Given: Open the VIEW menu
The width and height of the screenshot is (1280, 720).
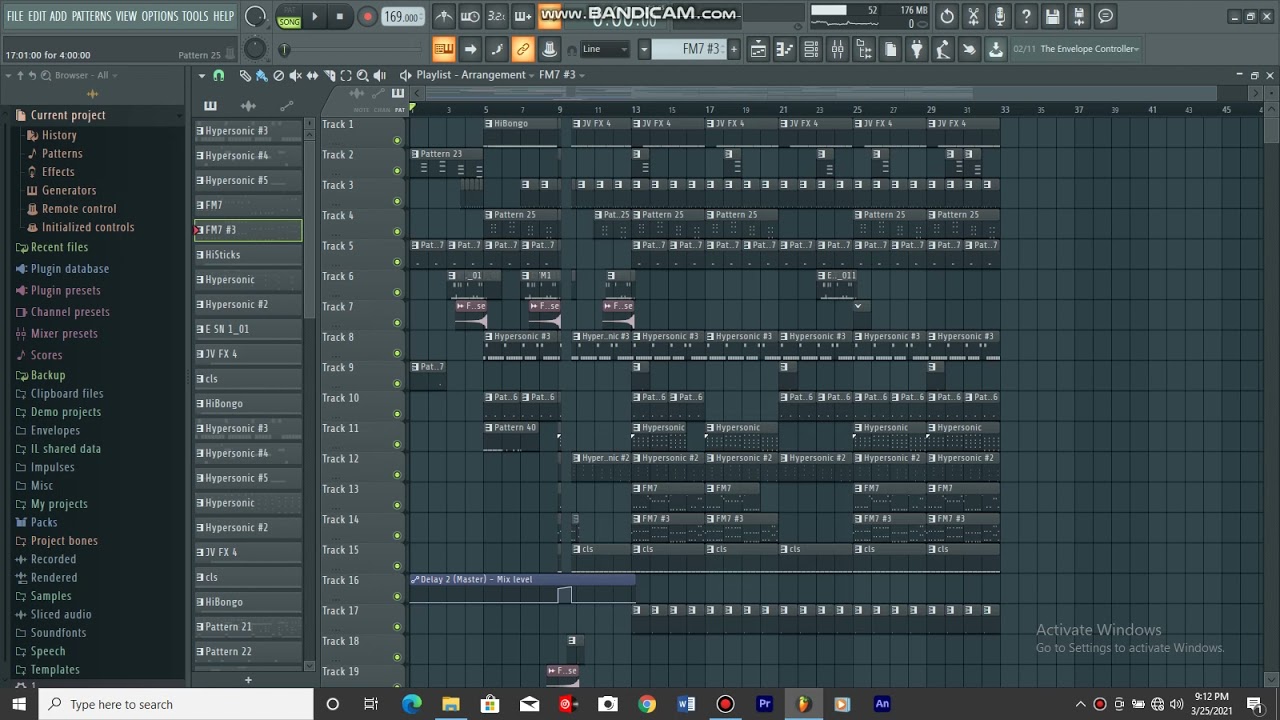Looking at the screenshot, I should point(126,16).
